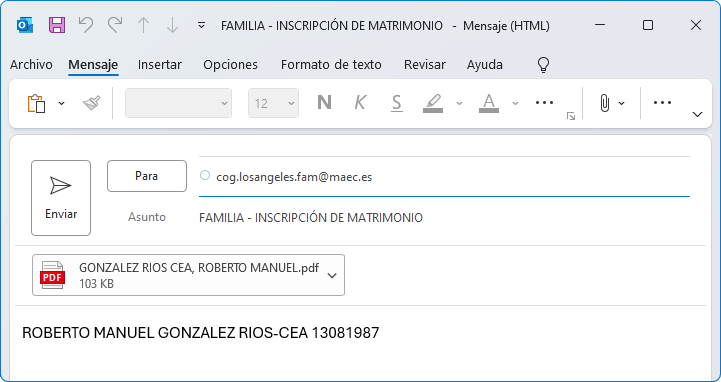
Task: Open the Archivo menu
Action: click(x=31, y=64)
